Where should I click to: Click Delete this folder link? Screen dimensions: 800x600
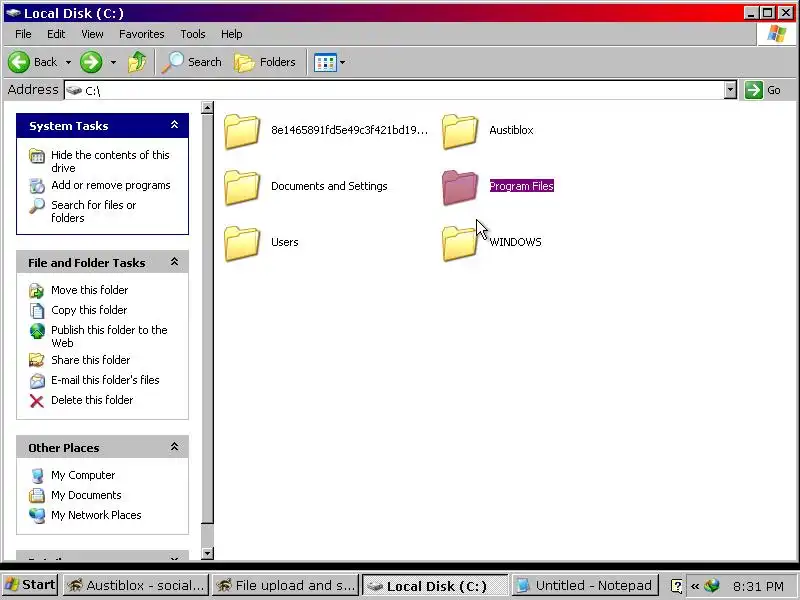click(x=92, y=399)
